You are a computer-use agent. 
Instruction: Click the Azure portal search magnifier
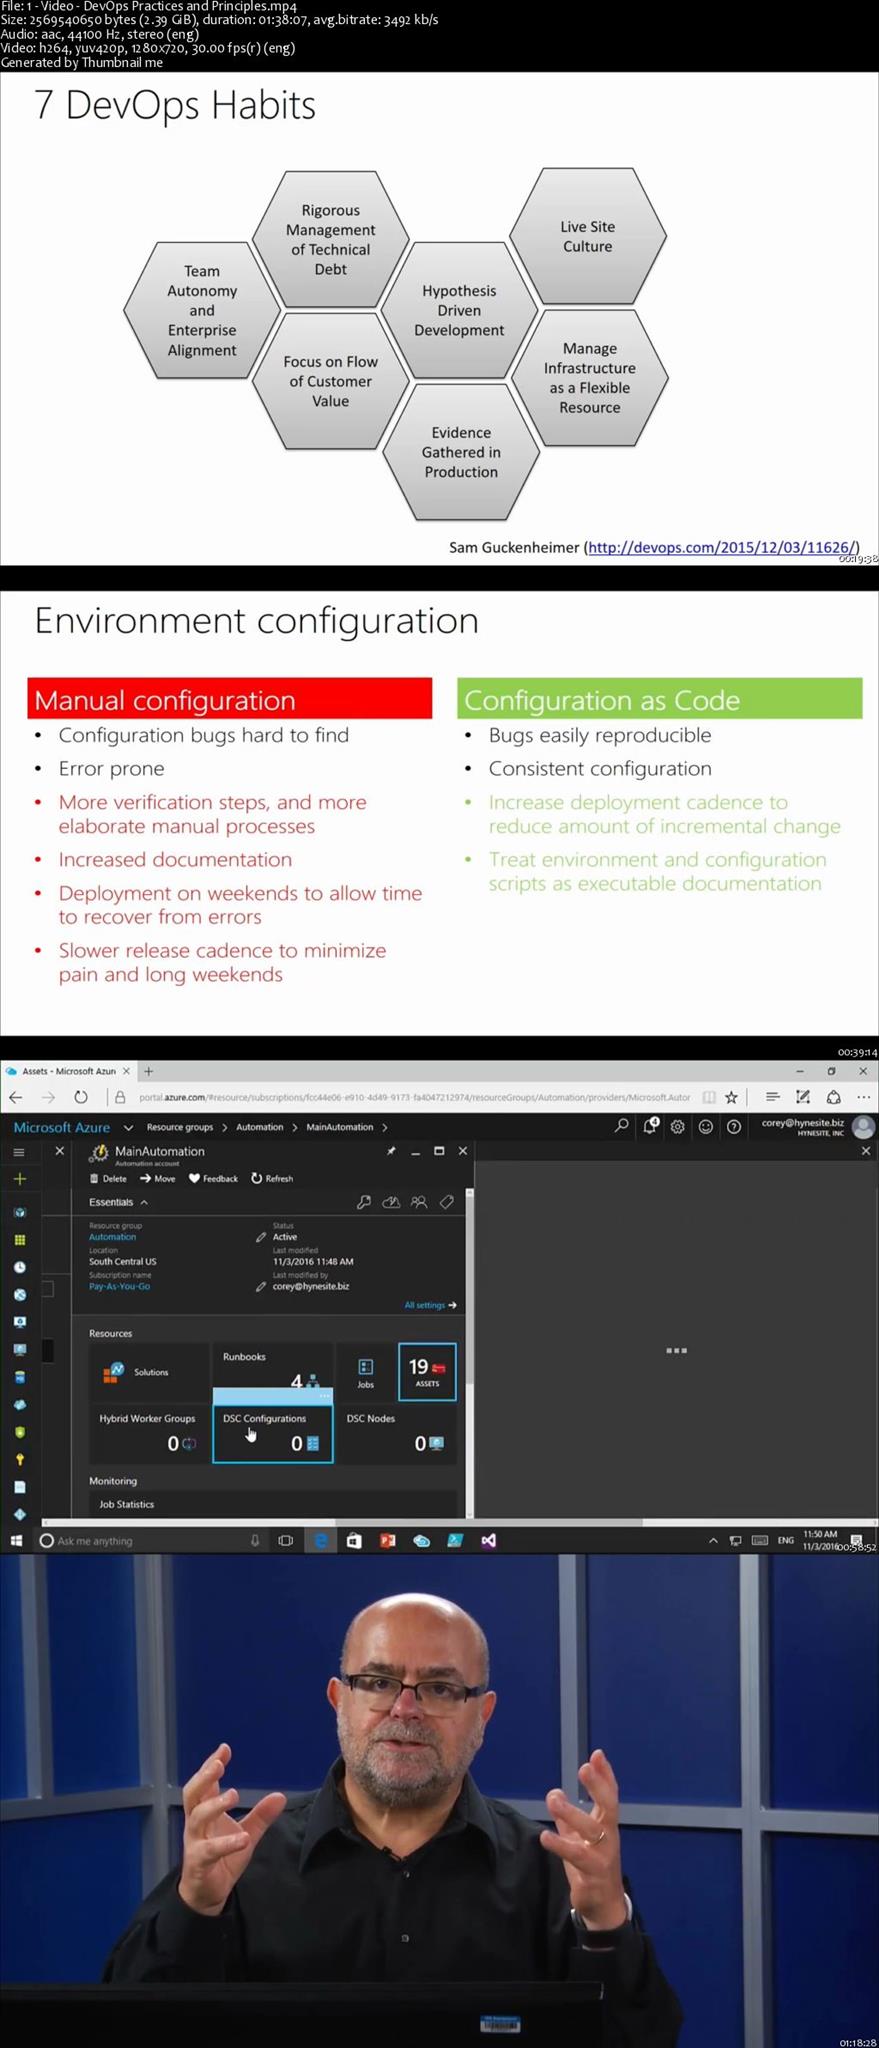tap(621, 1126)
